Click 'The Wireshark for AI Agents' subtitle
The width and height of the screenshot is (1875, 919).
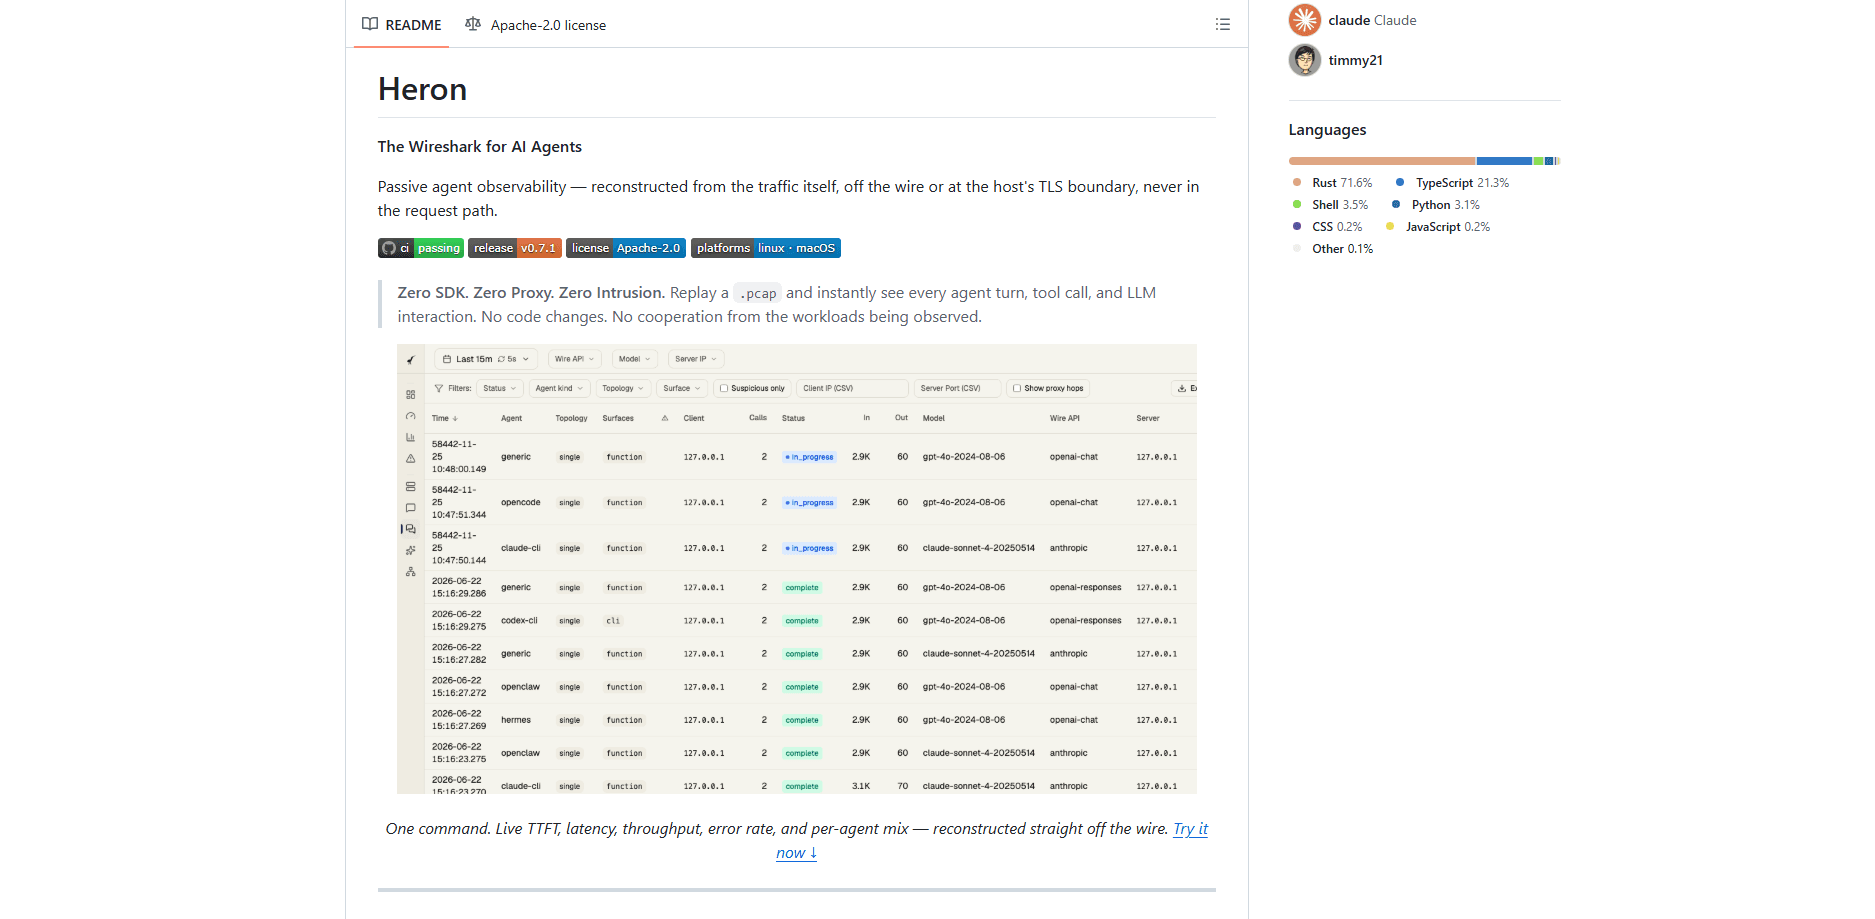[480, 147]
